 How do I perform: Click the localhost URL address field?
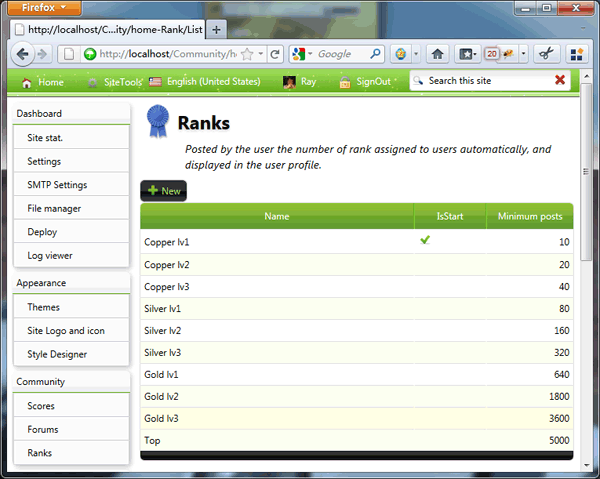tap(168, 54)
